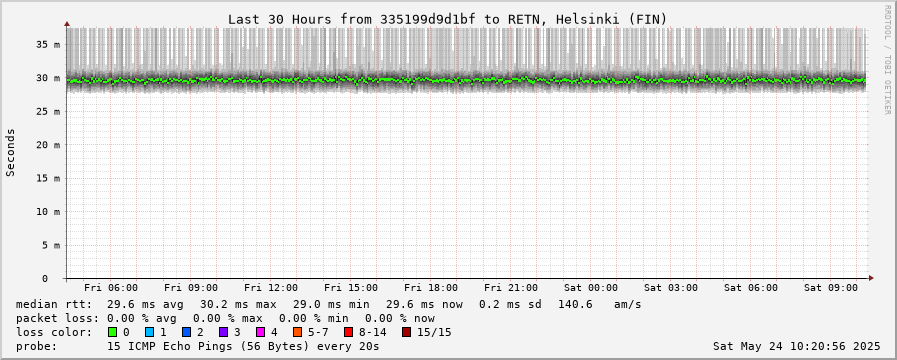This screenshot has height=360, width=897.
Task: Click the red arrow at the x-axis end
Action: point(871,278)
